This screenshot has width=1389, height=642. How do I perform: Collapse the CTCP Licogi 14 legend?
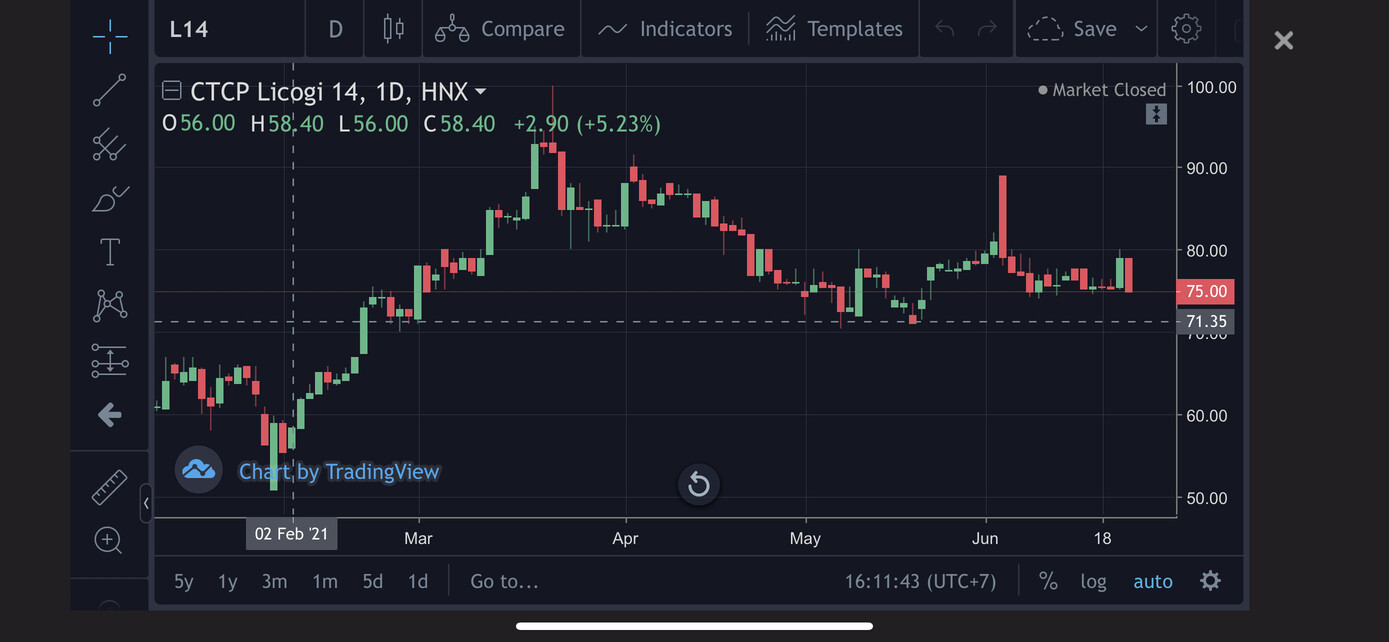(x=172, y=92)
